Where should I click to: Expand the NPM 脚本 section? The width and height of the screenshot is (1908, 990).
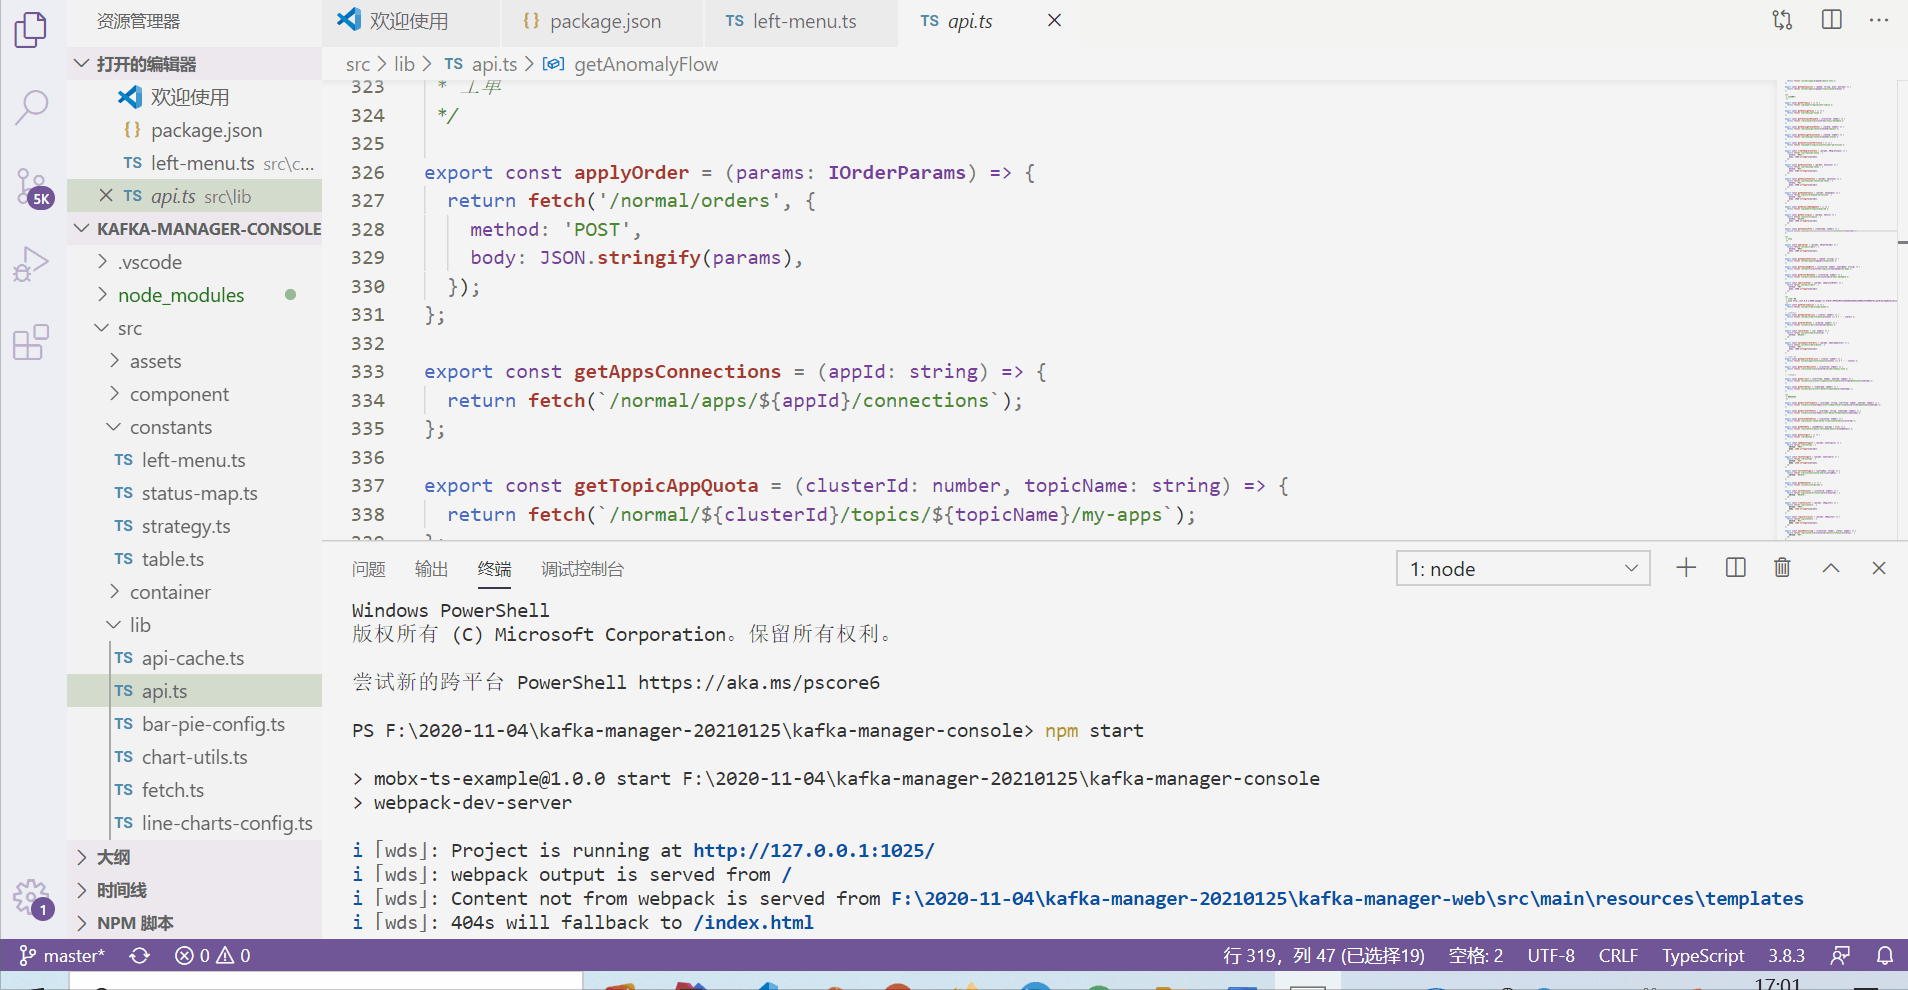195,923
